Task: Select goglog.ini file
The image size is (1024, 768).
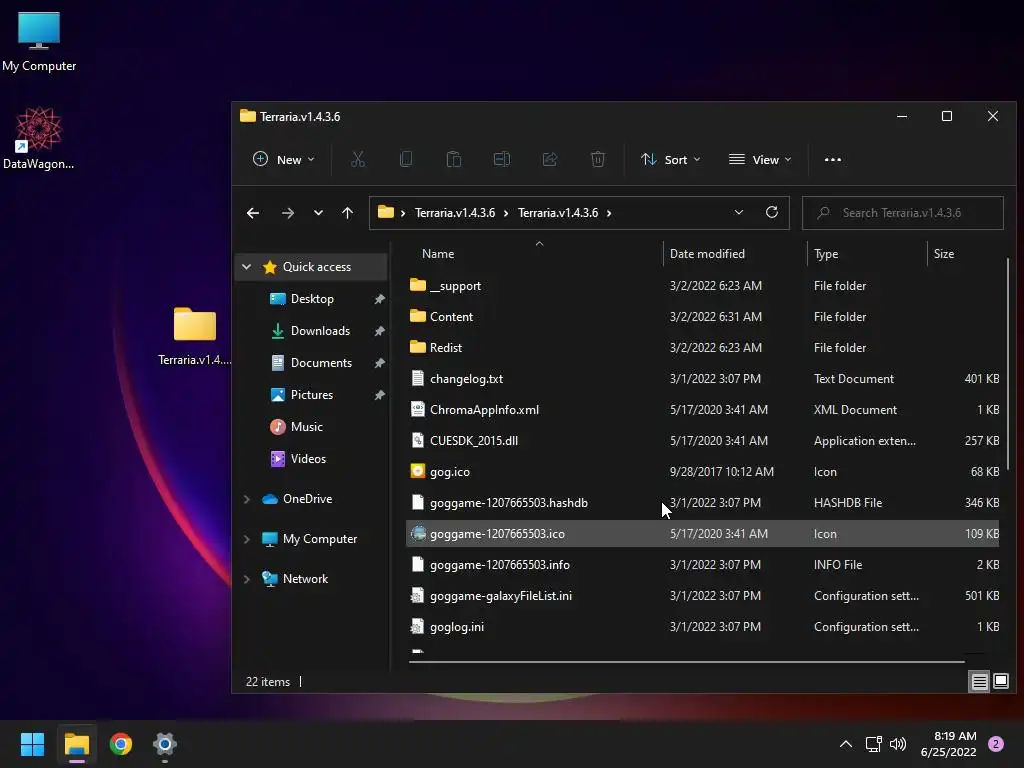Action: point(703,627)
